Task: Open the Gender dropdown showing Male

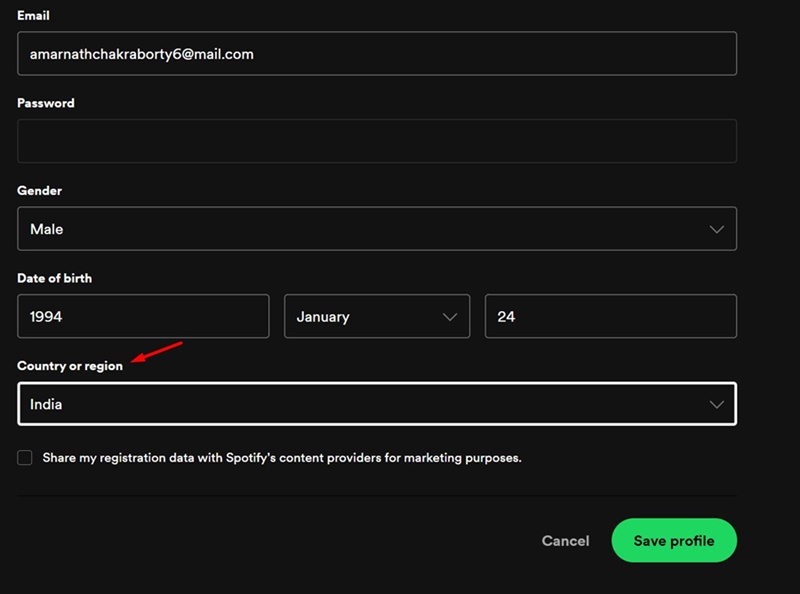Action: coord(377,229)
